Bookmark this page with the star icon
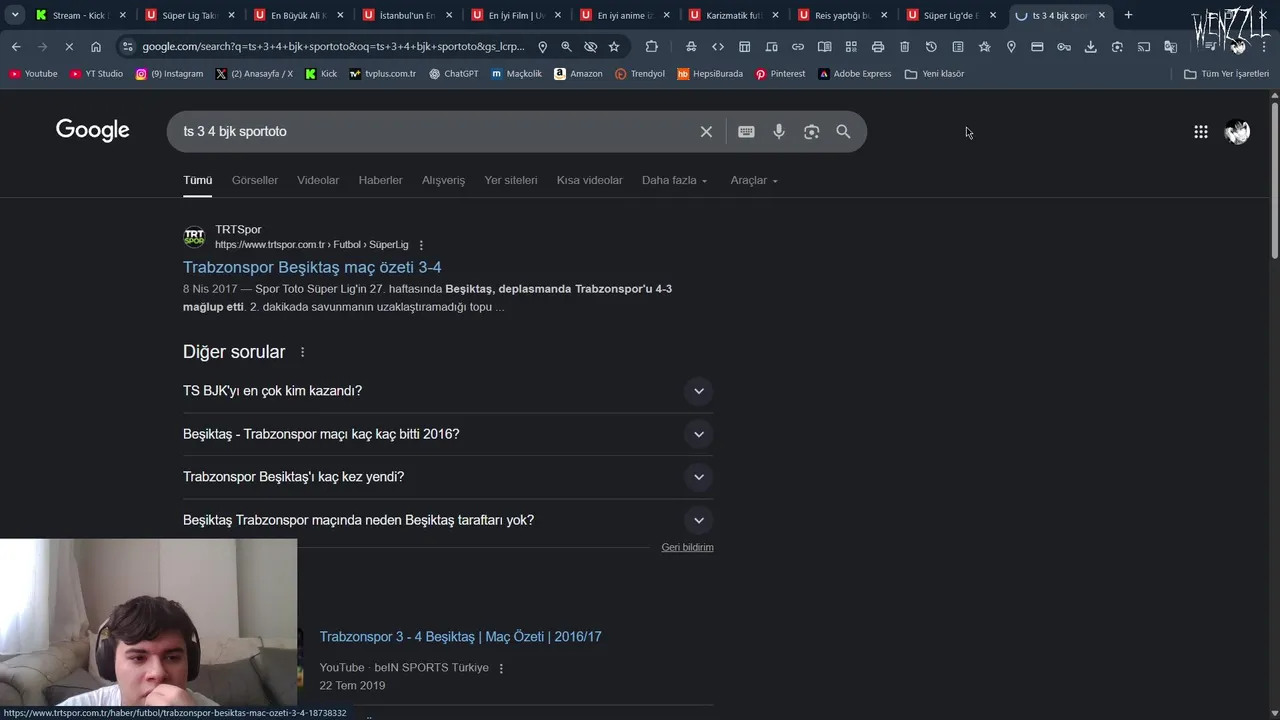The width and height of the screenshot is (1280, 720). click(614, 47)
